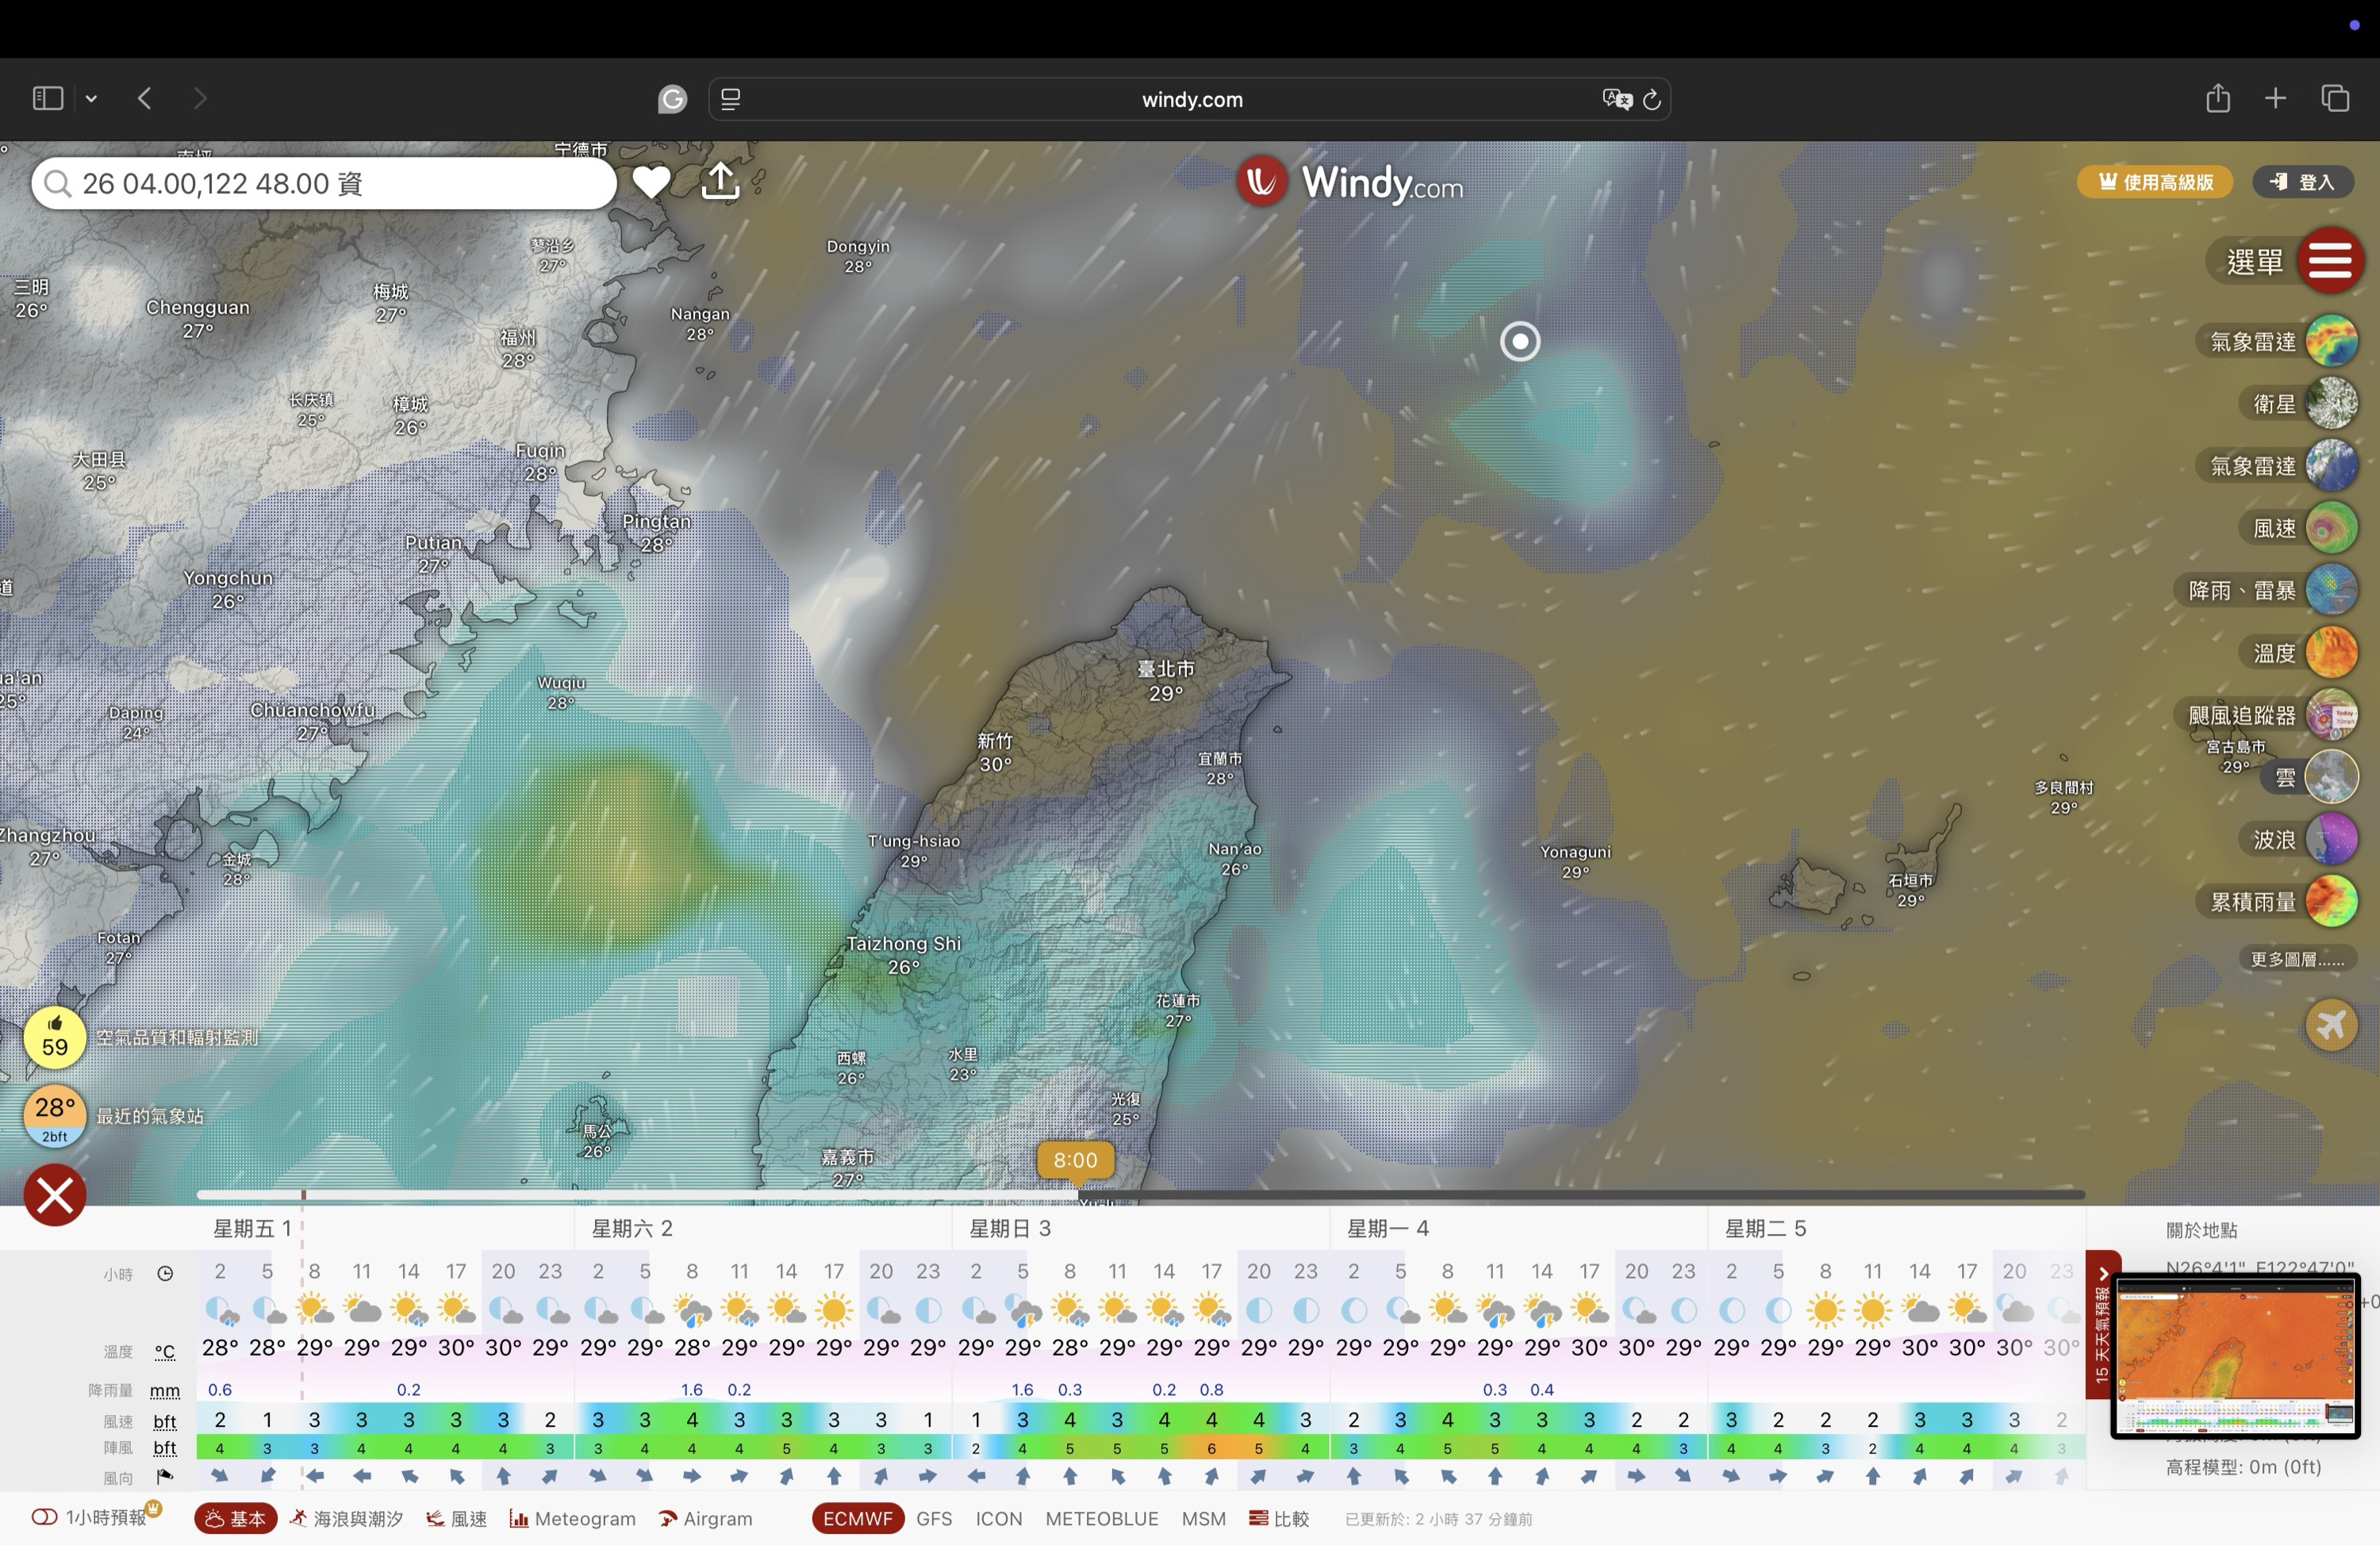Select the ECMWF forecast model
The height and width of the screenshot is (1545, 2380).
[x=857, y=1518]
